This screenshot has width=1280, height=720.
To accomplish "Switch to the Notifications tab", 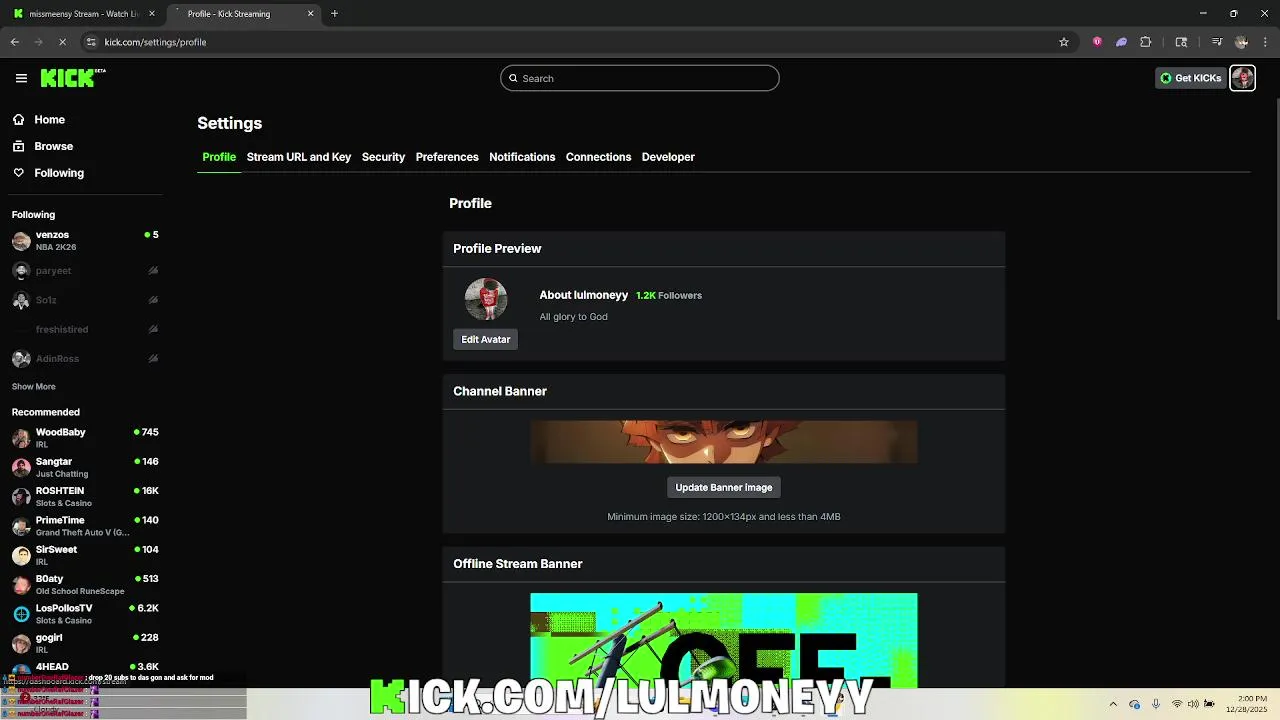I will [522, 157].
